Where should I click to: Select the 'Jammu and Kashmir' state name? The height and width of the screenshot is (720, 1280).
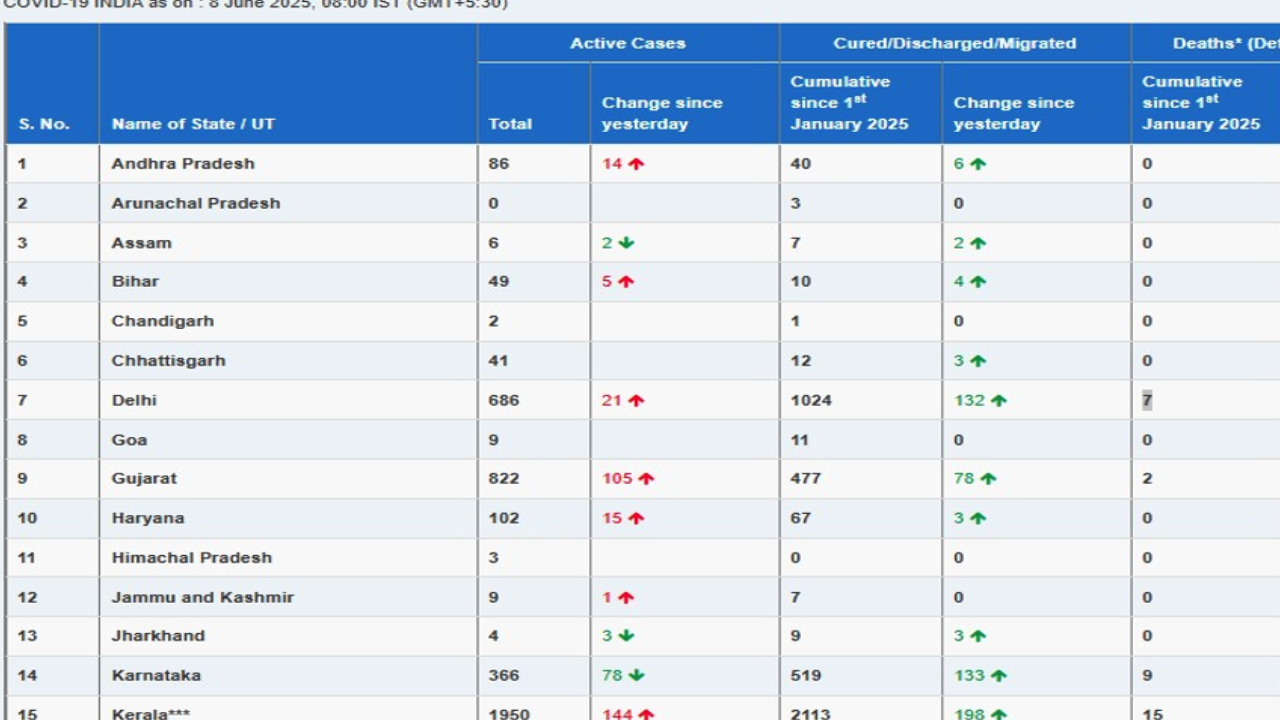(x=203, y=598)
